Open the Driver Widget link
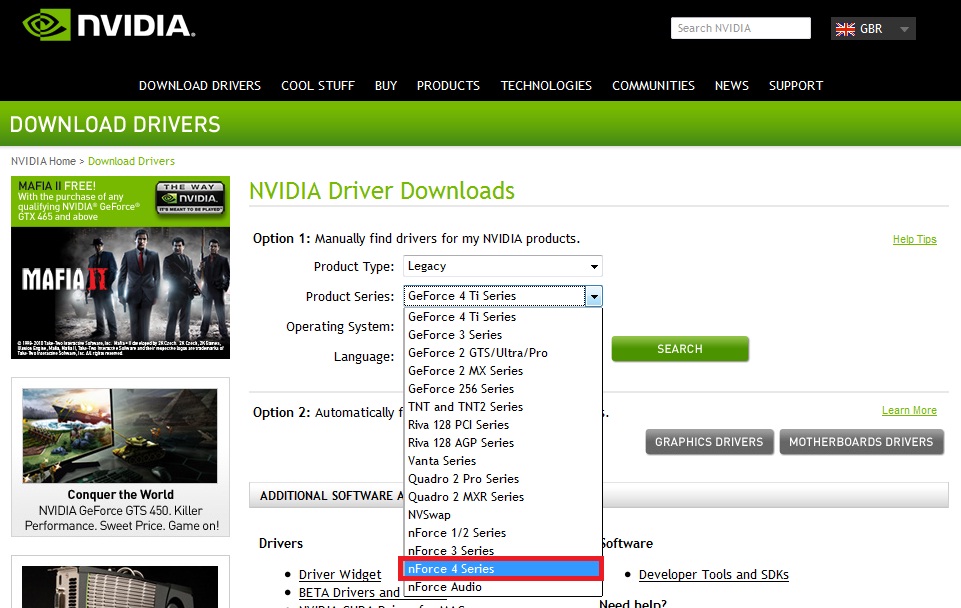Screen dimensions: 961x608 coord(340,574)
